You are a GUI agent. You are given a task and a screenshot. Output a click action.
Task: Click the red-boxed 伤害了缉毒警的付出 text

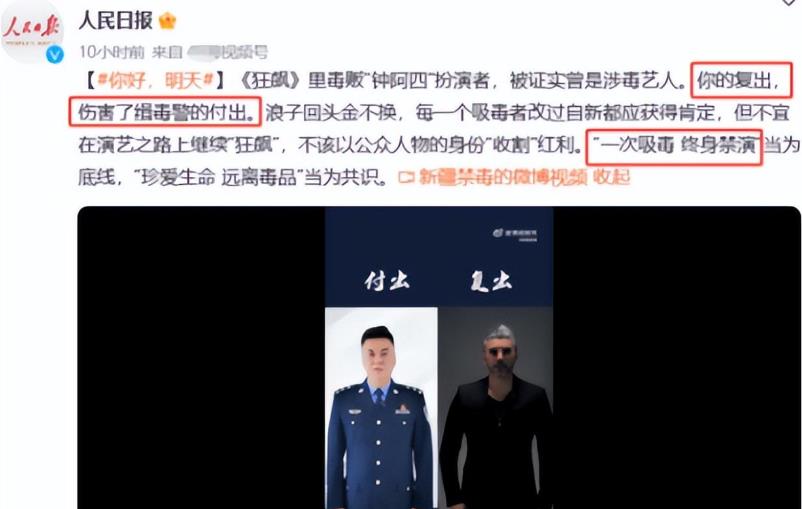click(x=165, y=112)
